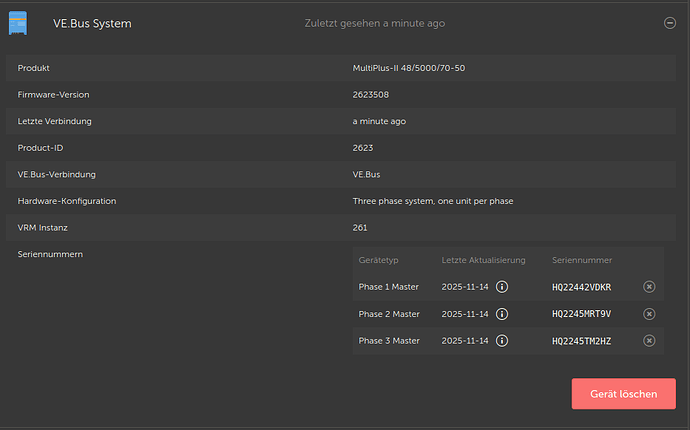Click the VE.Bus System header title
This screenshot has height=430, width=690.
point(92,23)
